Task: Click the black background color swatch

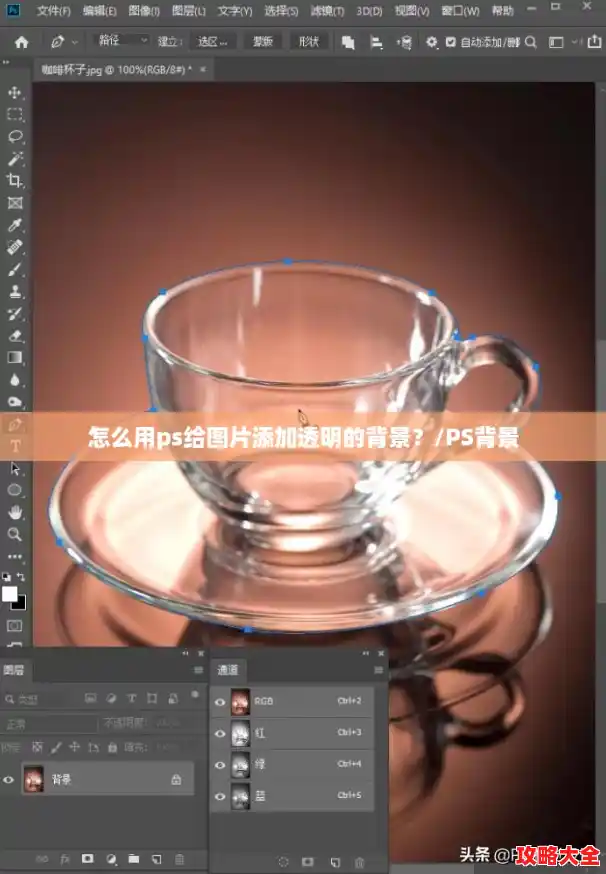Action: click(x=21, y=603)
